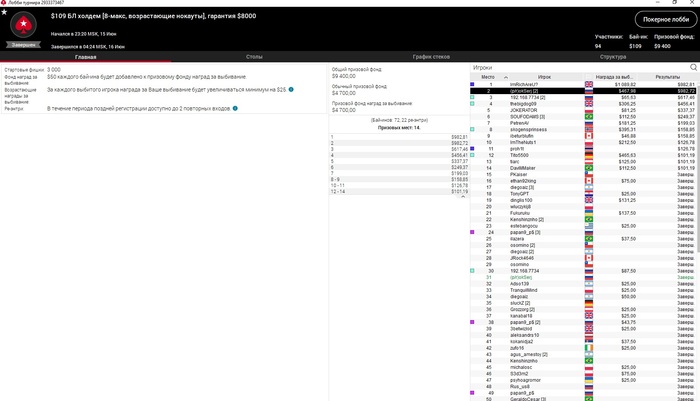Click Irish flag next to zufo16

[x=589, y=348]
